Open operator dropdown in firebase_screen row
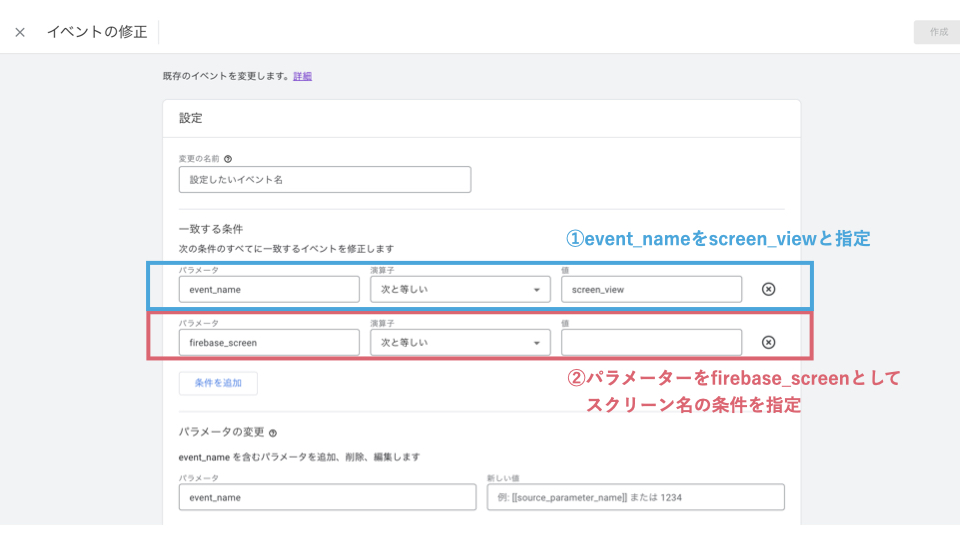 pos(460,342)
